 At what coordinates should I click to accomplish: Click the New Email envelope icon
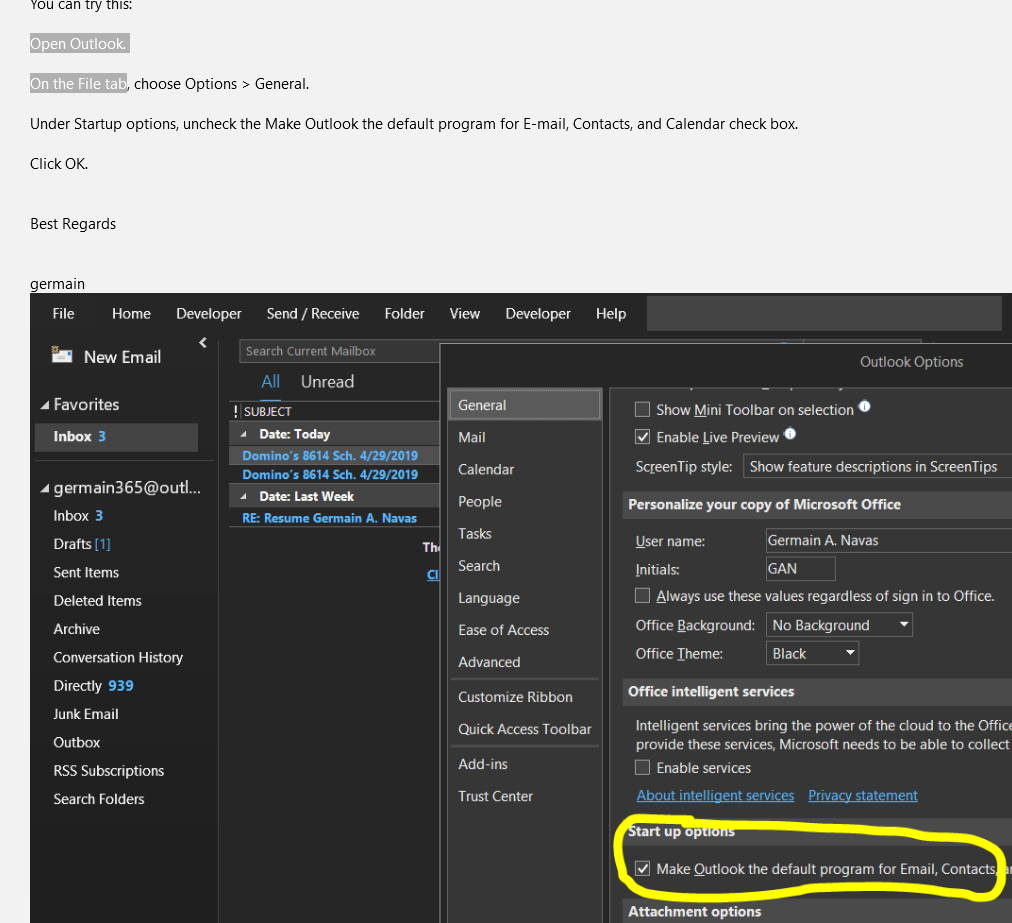[62, 355]
